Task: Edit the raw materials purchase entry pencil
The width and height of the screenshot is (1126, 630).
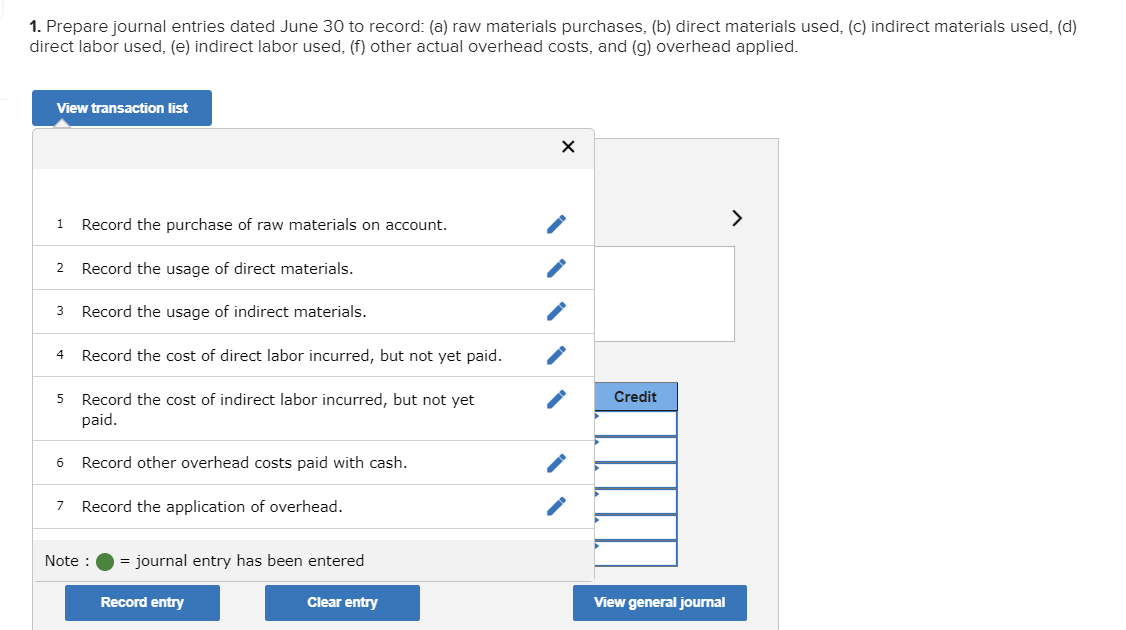Action: point(556,224)
